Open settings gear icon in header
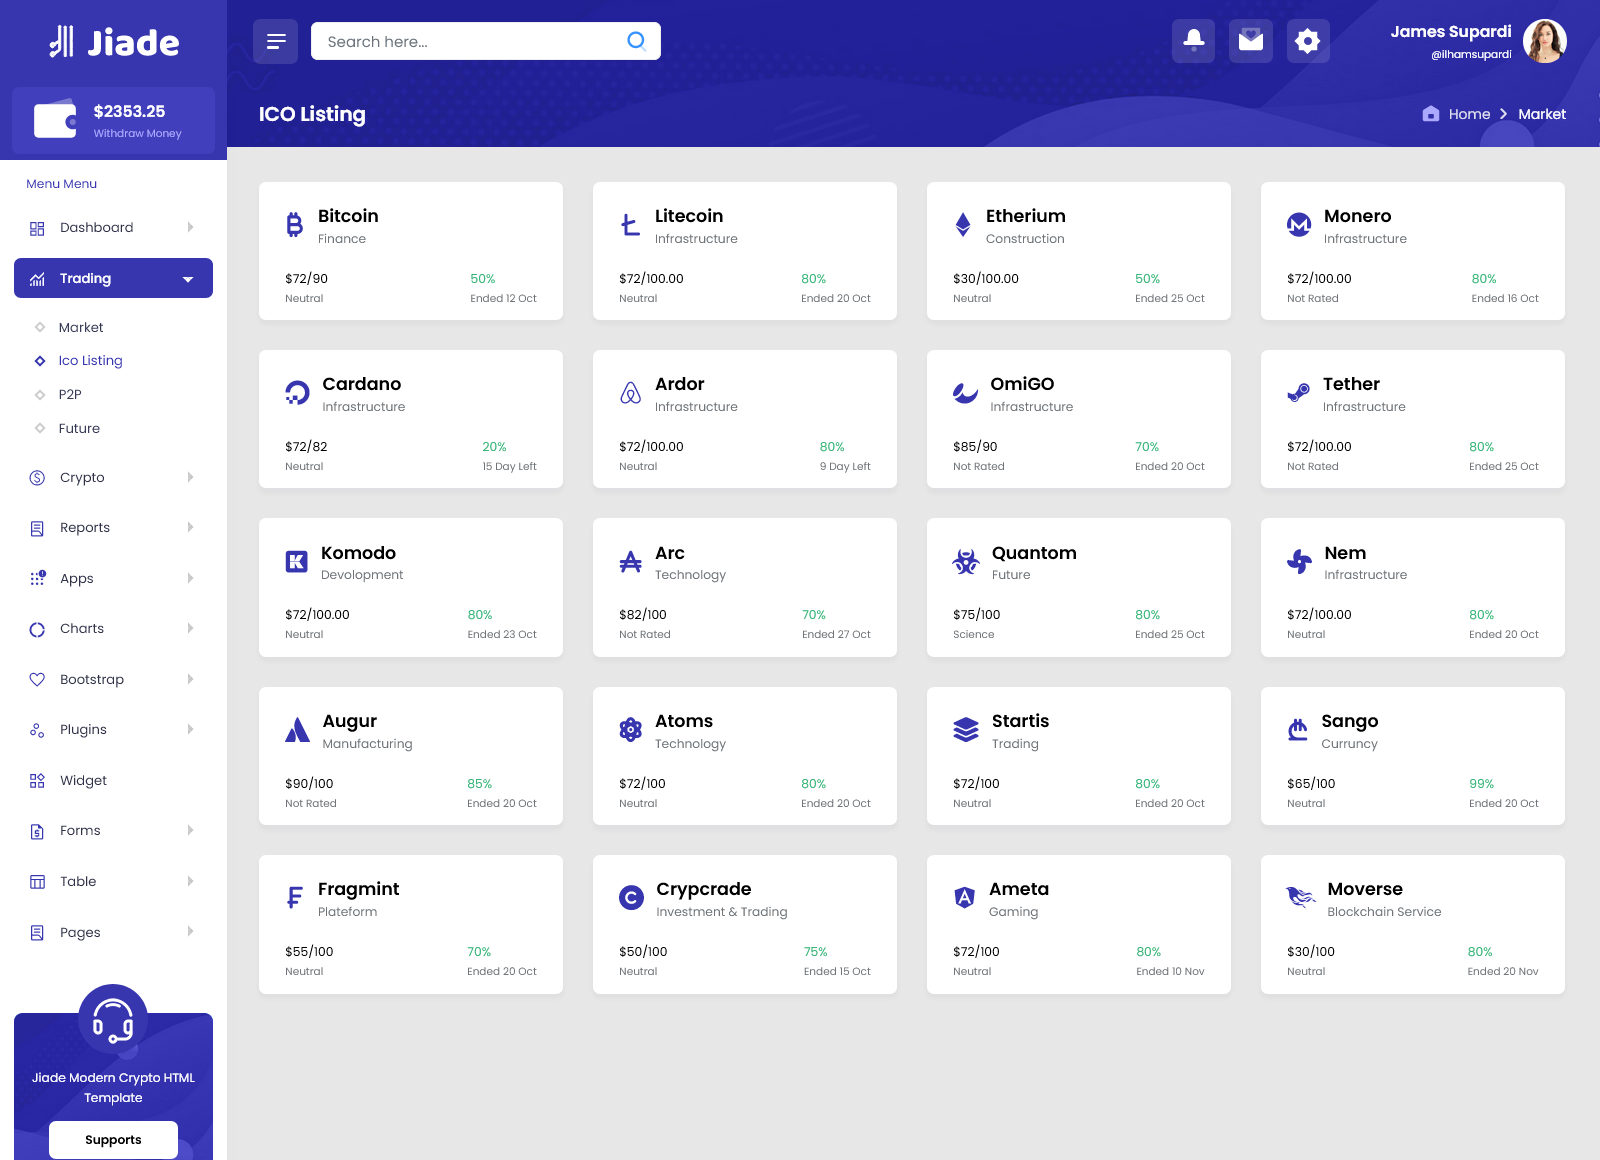Screen dimensions: 1600x1160 [1307, 41]
